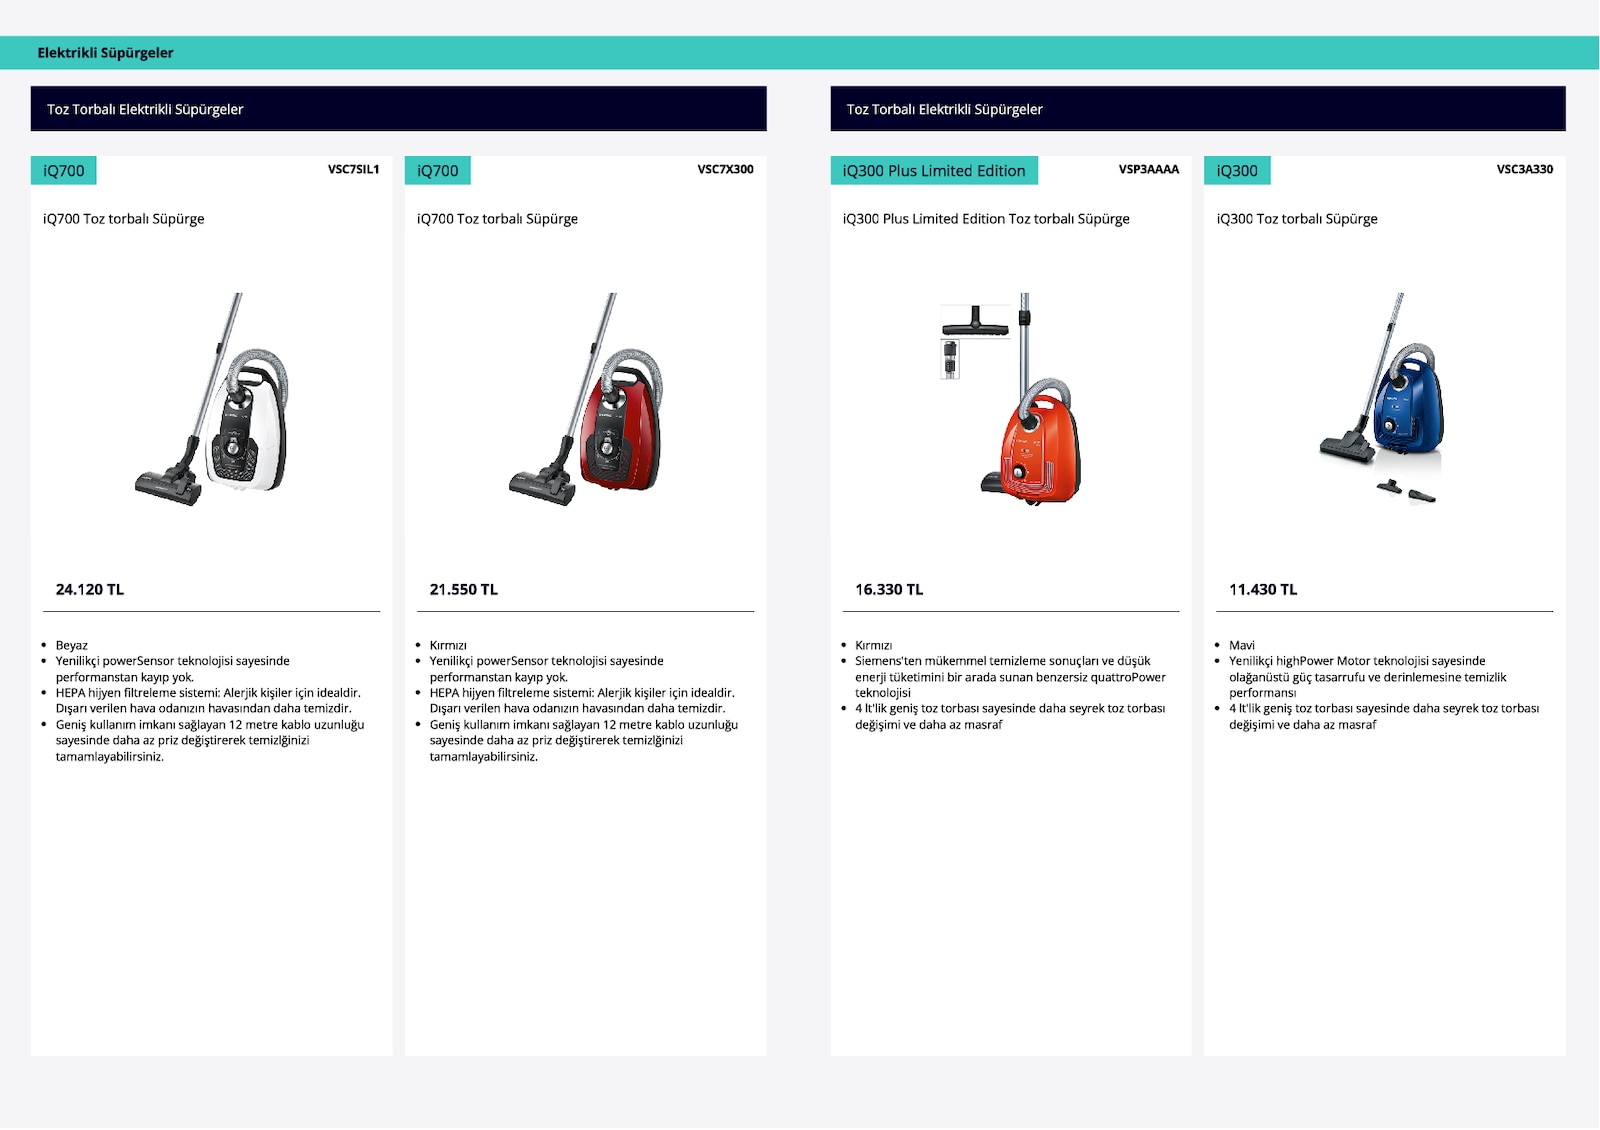Select the price "11.430 TL"

1263,590
